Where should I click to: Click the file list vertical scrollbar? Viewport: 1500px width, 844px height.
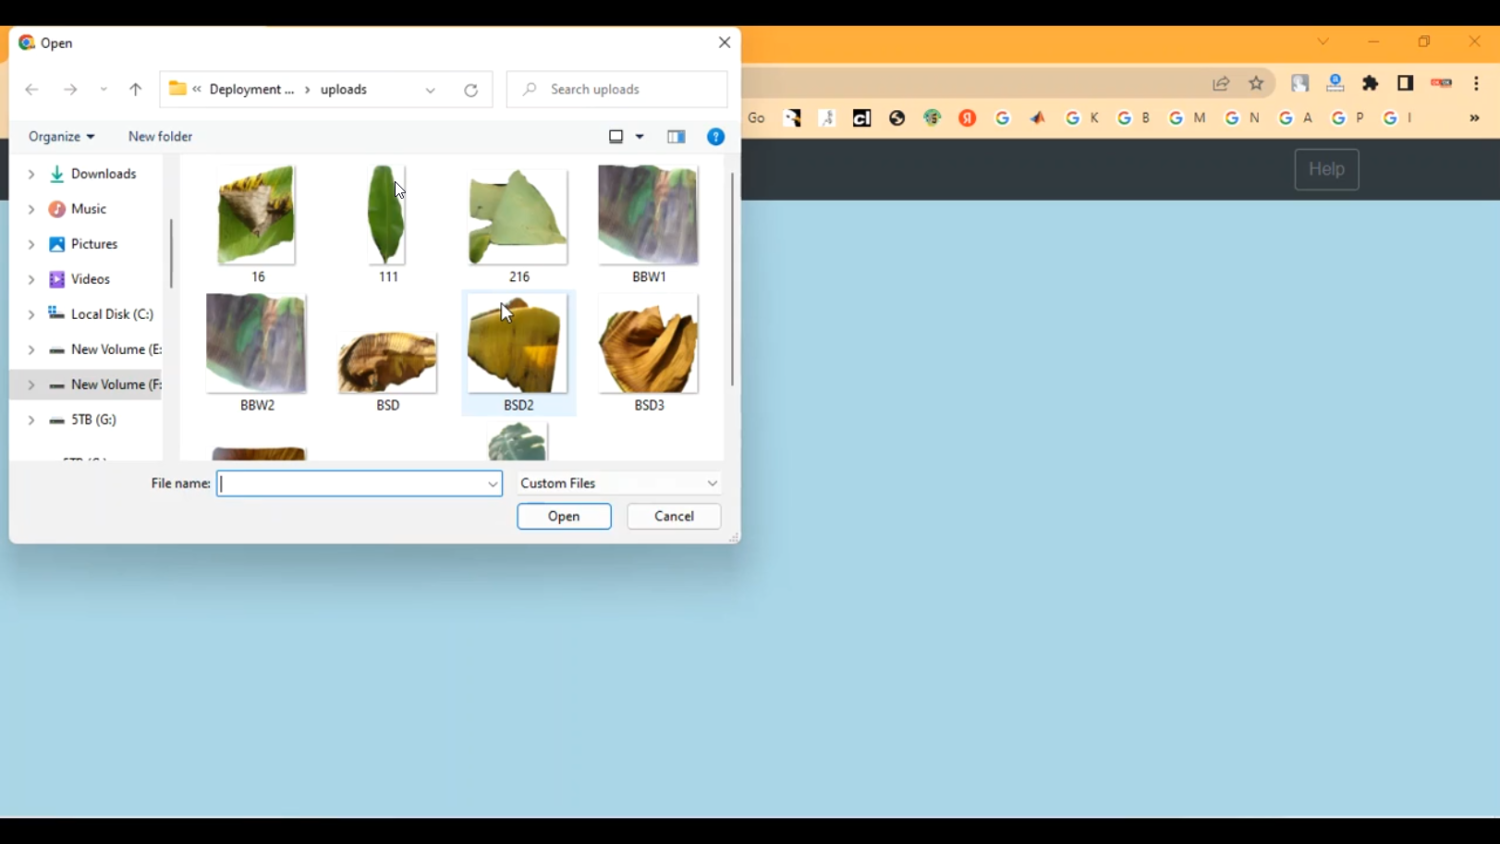(732, 280)
